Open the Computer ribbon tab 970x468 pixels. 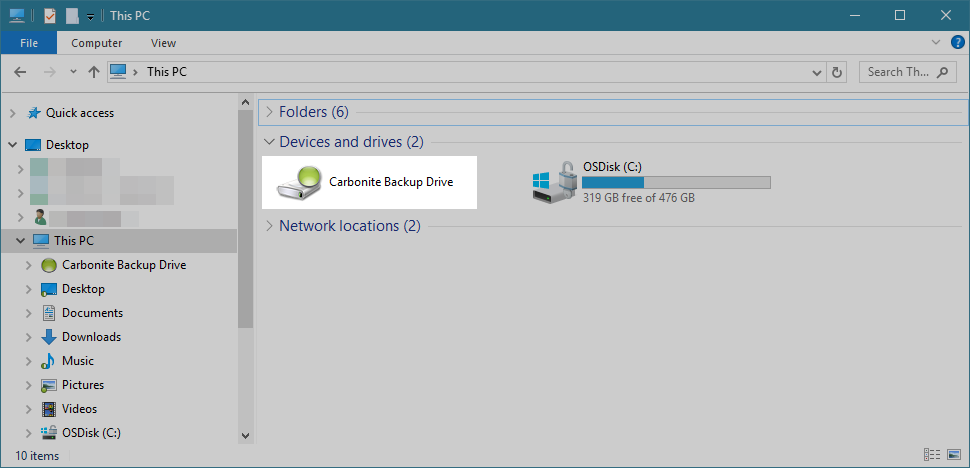pyautogui.click(x=97, y=43)
